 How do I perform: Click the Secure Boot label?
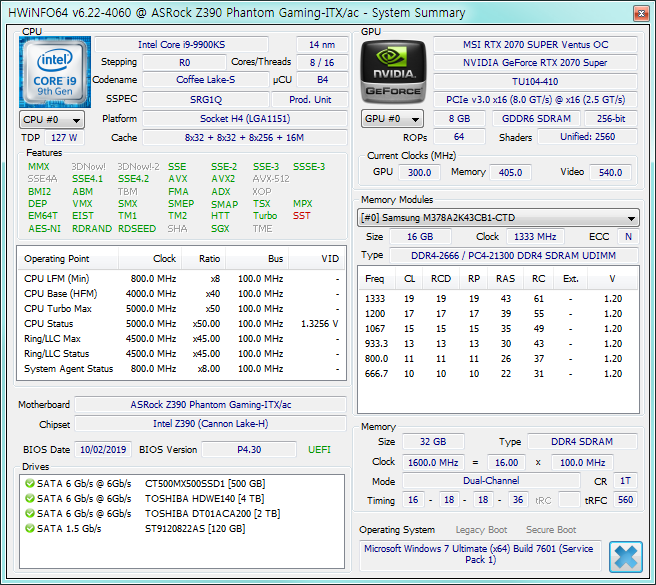pos(551,530)
